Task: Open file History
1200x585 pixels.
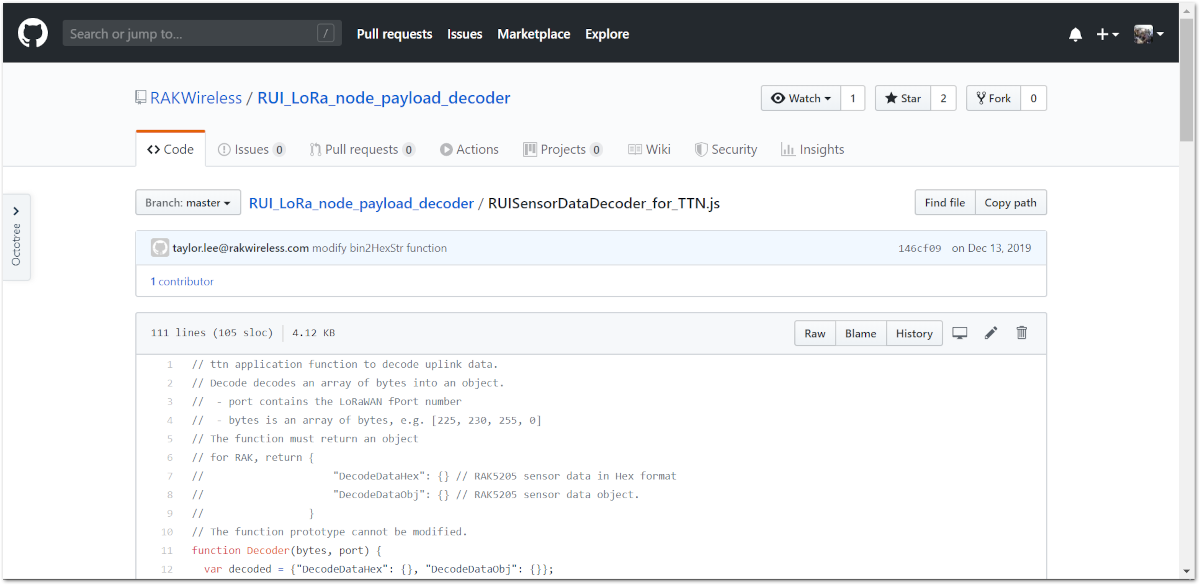Action: tap(914, 334)
